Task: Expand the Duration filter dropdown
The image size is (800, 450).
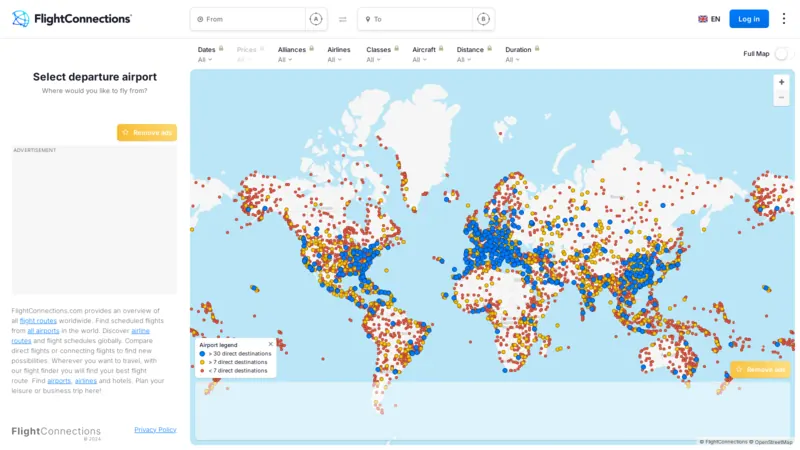Action: [513, 60]
